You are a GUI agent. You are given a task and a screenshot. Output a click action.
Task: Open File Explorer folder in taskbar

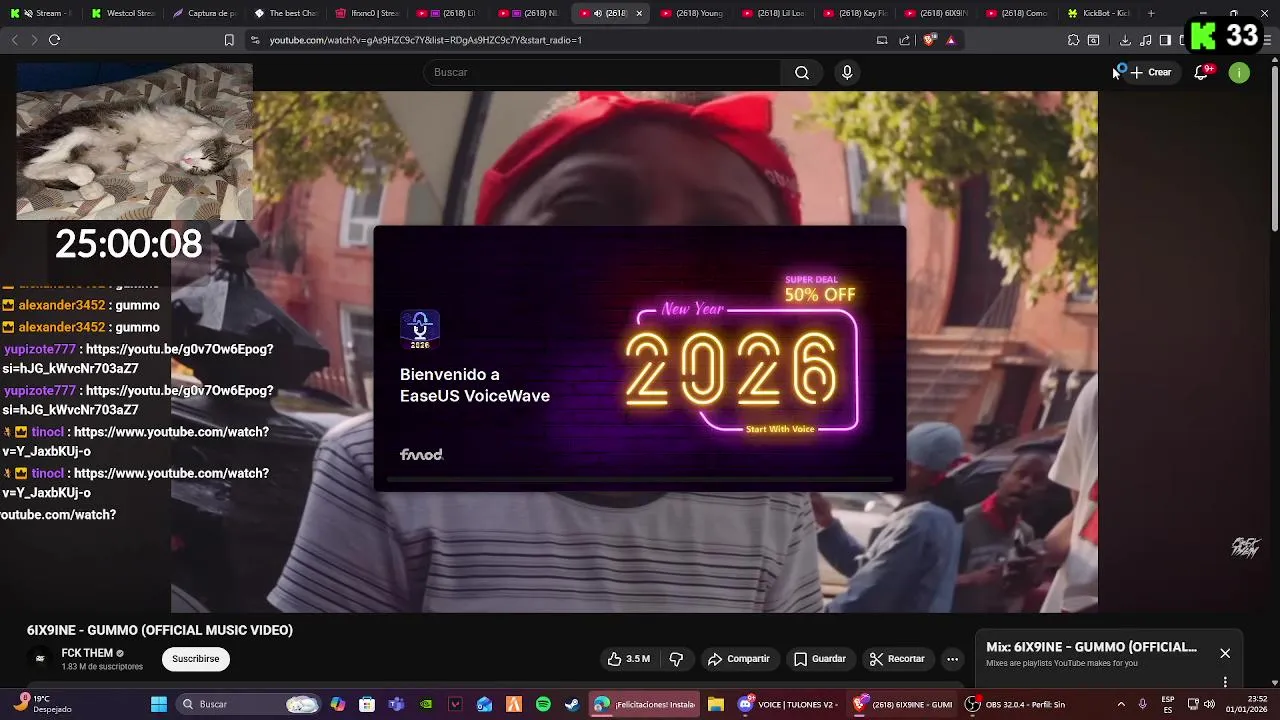click(x=716, y=704)
